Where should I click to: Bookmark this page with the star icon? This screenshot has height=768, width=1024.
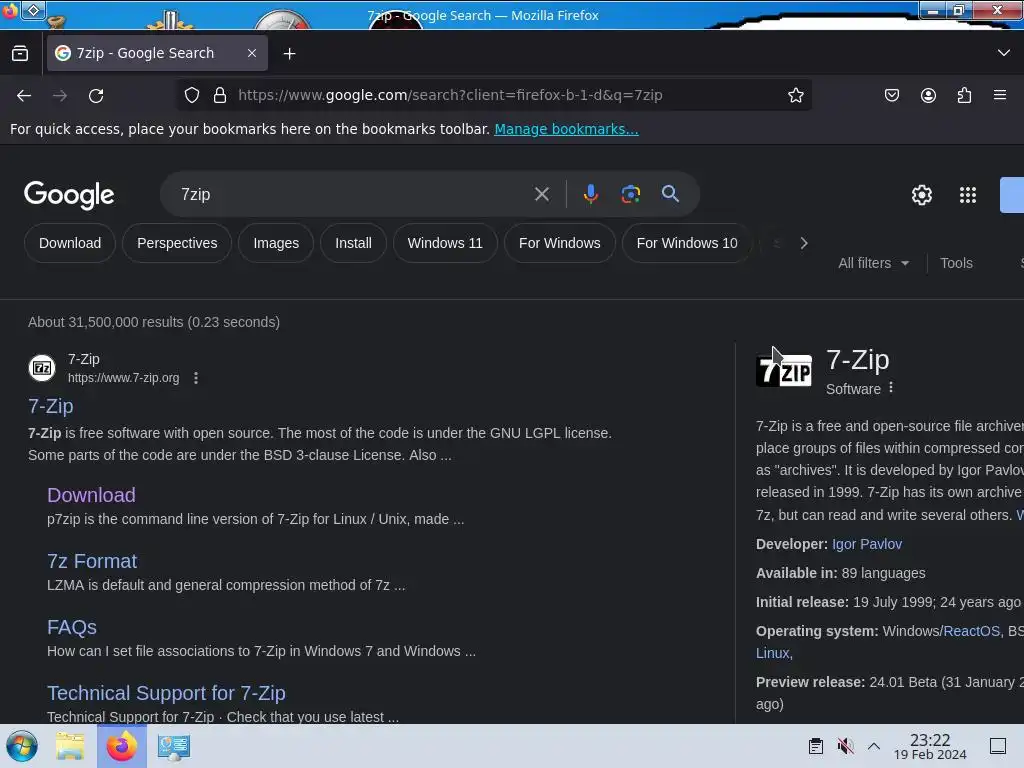795,95
